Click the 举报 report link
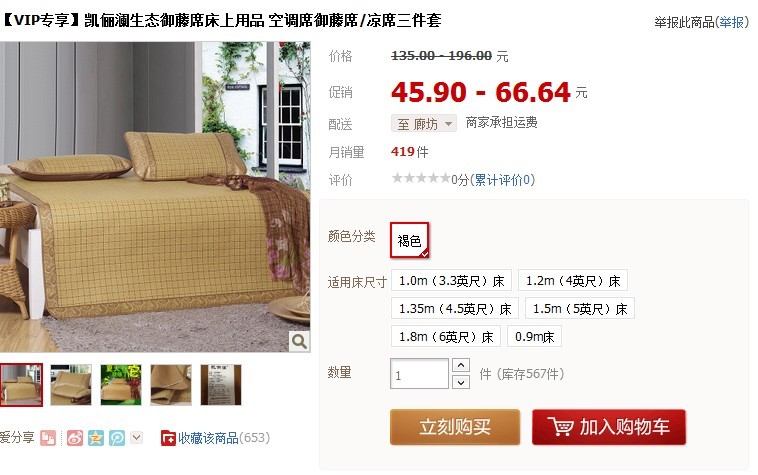Image resolution: width=758 pixels, height=475 pixels. [731, 22]
